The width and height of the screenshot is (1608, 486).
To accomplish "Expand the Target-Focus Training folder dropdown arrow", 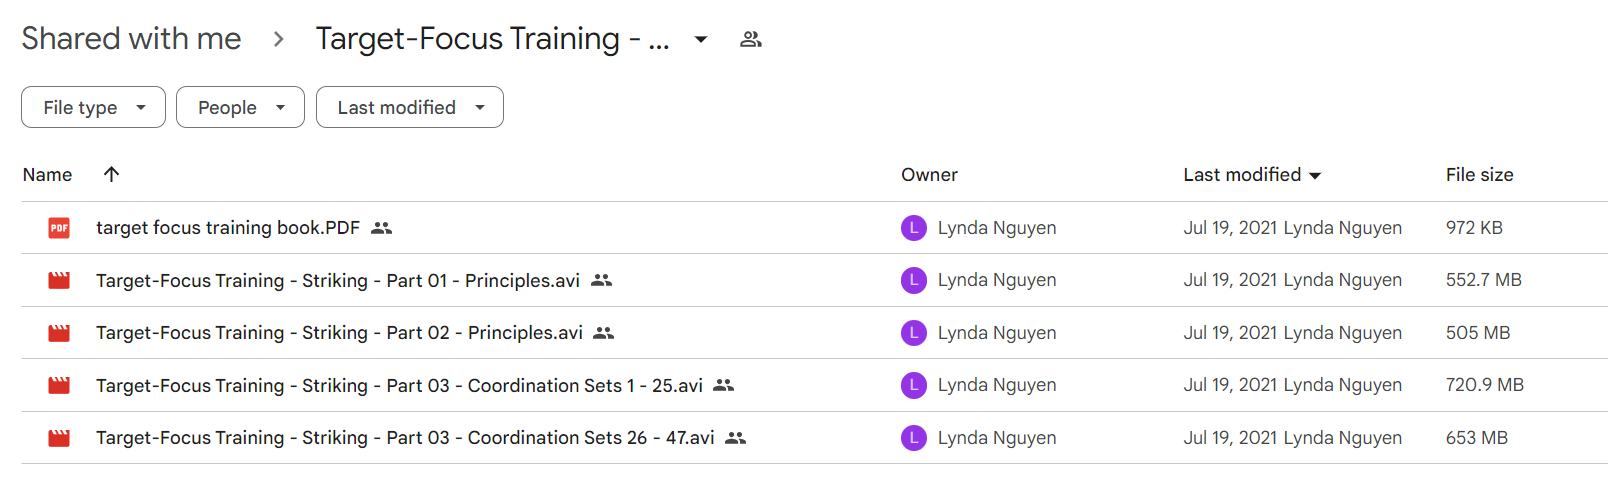I will tap(701, 40).
